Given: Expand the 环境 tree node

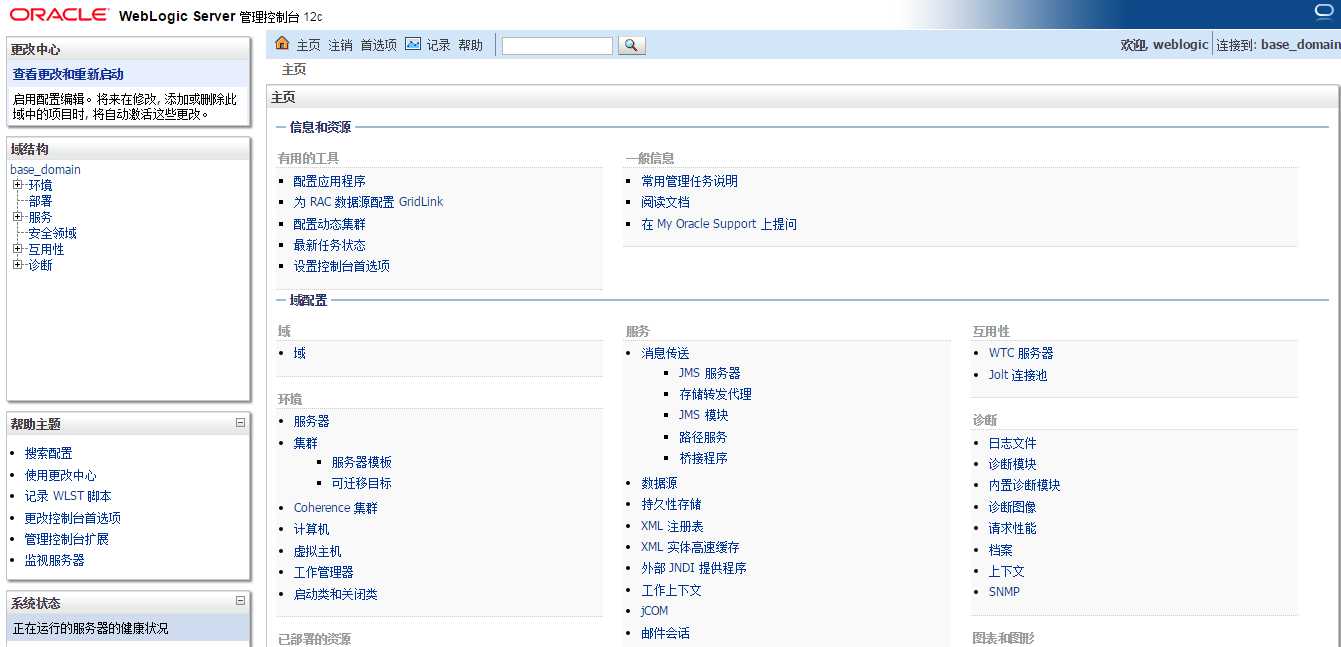Looking at the screenshot, I should 17,185.
